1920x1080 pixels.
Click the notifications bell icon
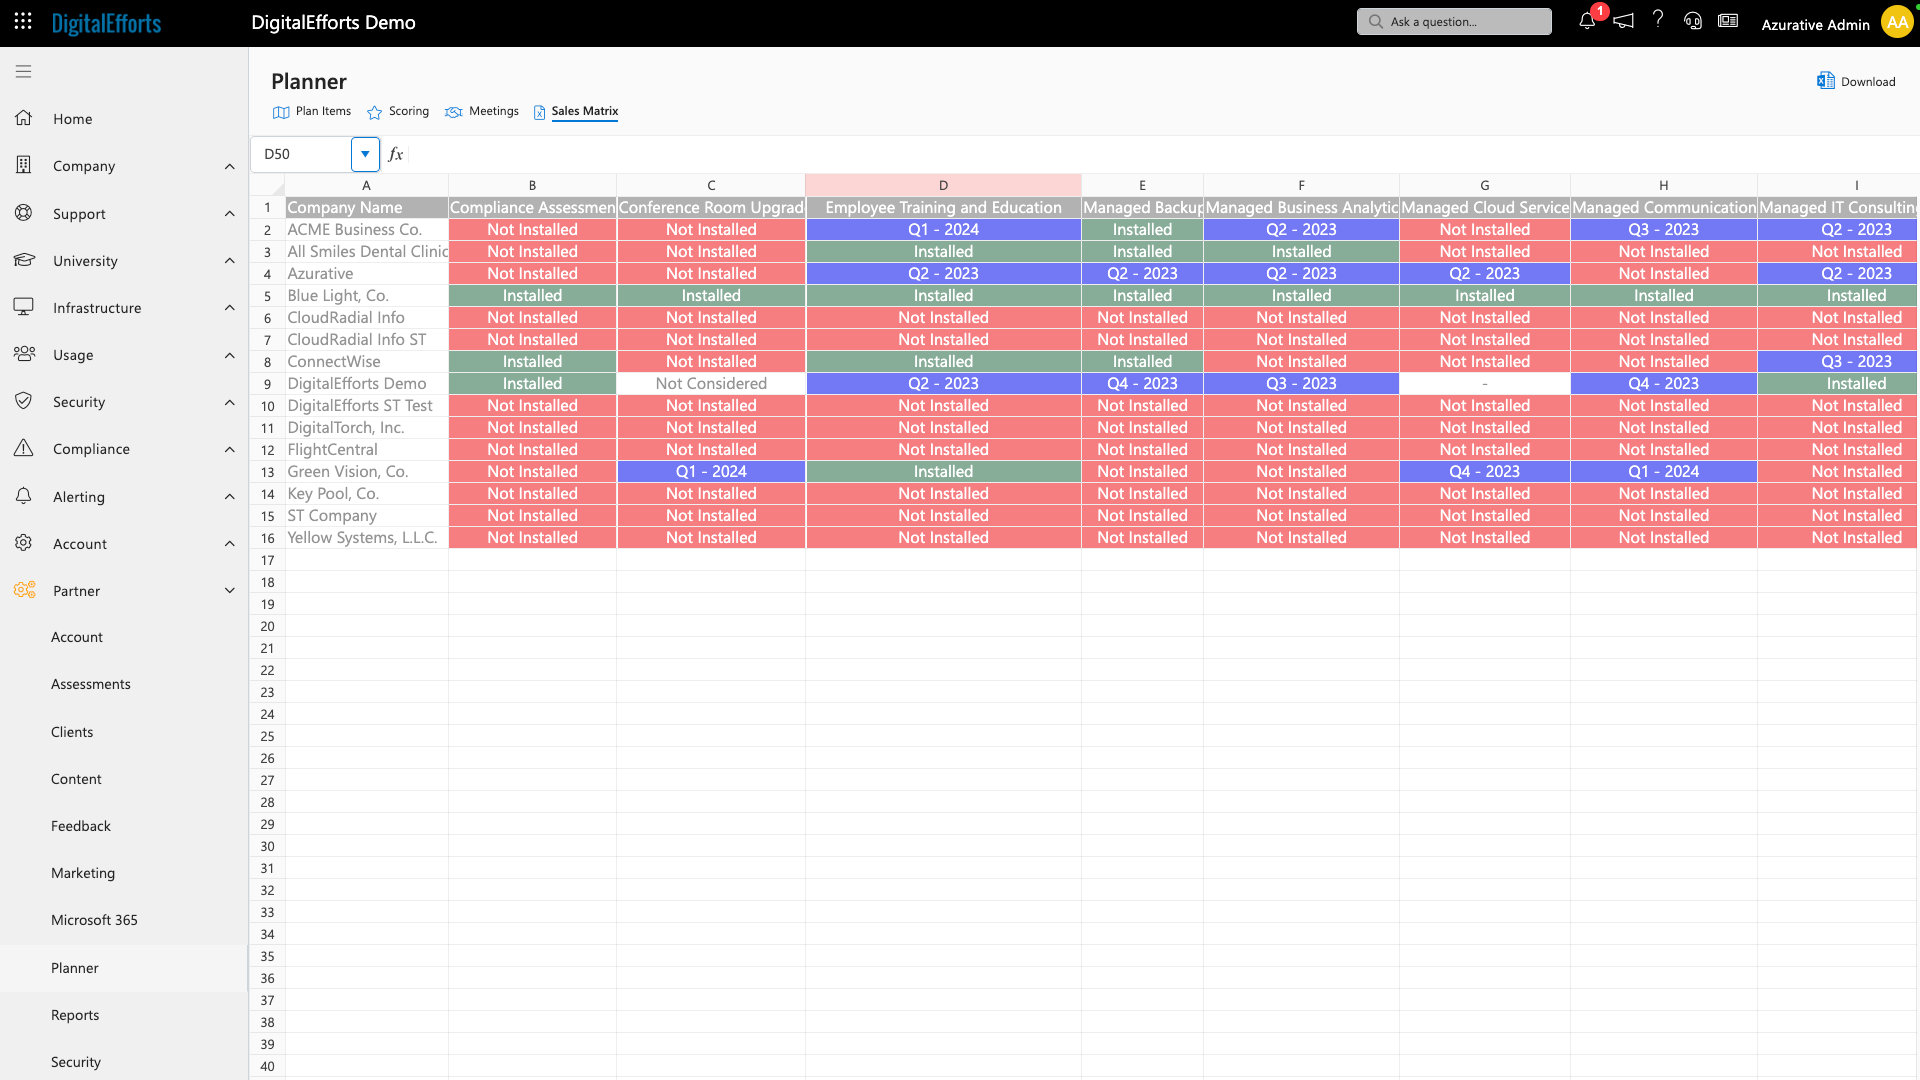point(1587,21)
